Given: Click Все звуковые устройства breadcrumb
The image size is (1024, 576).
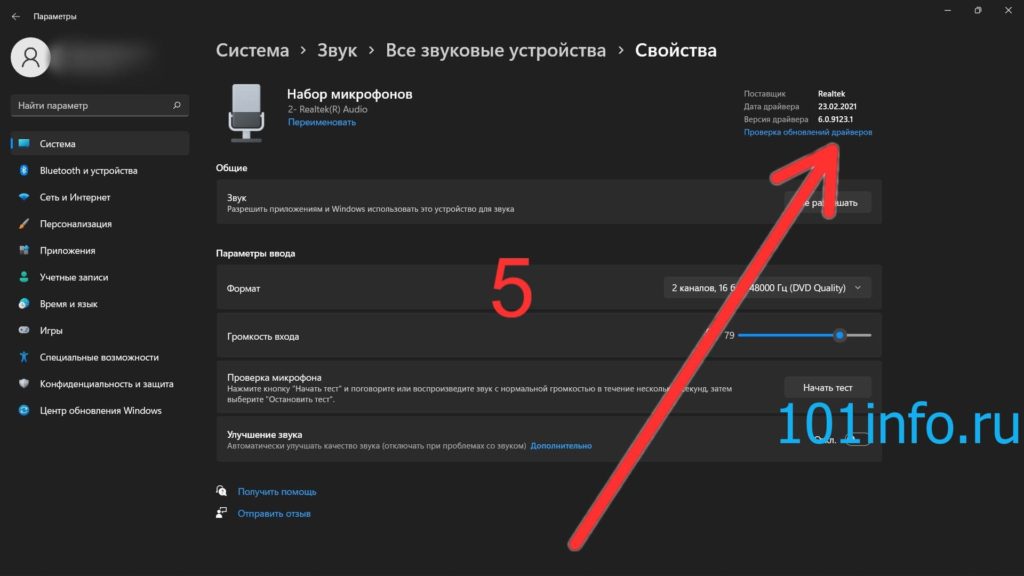Looking at the screenshot, I should click(x=496, y=50).
